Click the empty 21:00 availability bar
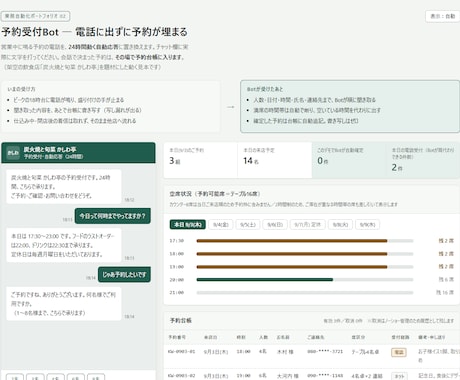This screenshot has width=460, height=380. click(x=305, y=293)
